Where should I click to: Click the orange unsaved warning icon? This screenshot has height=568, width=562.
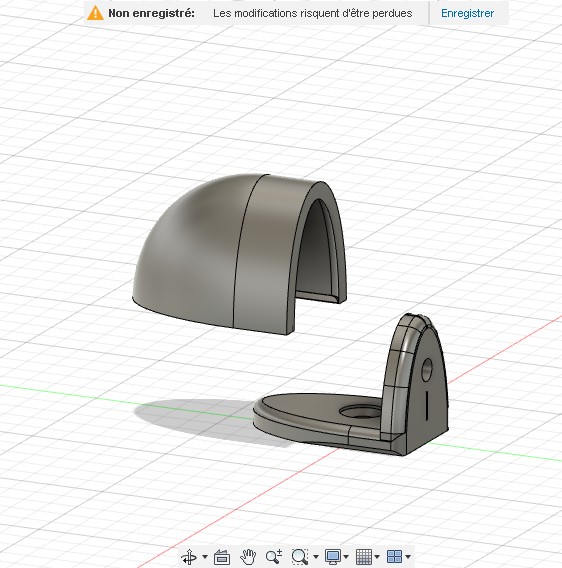point(95,13)
